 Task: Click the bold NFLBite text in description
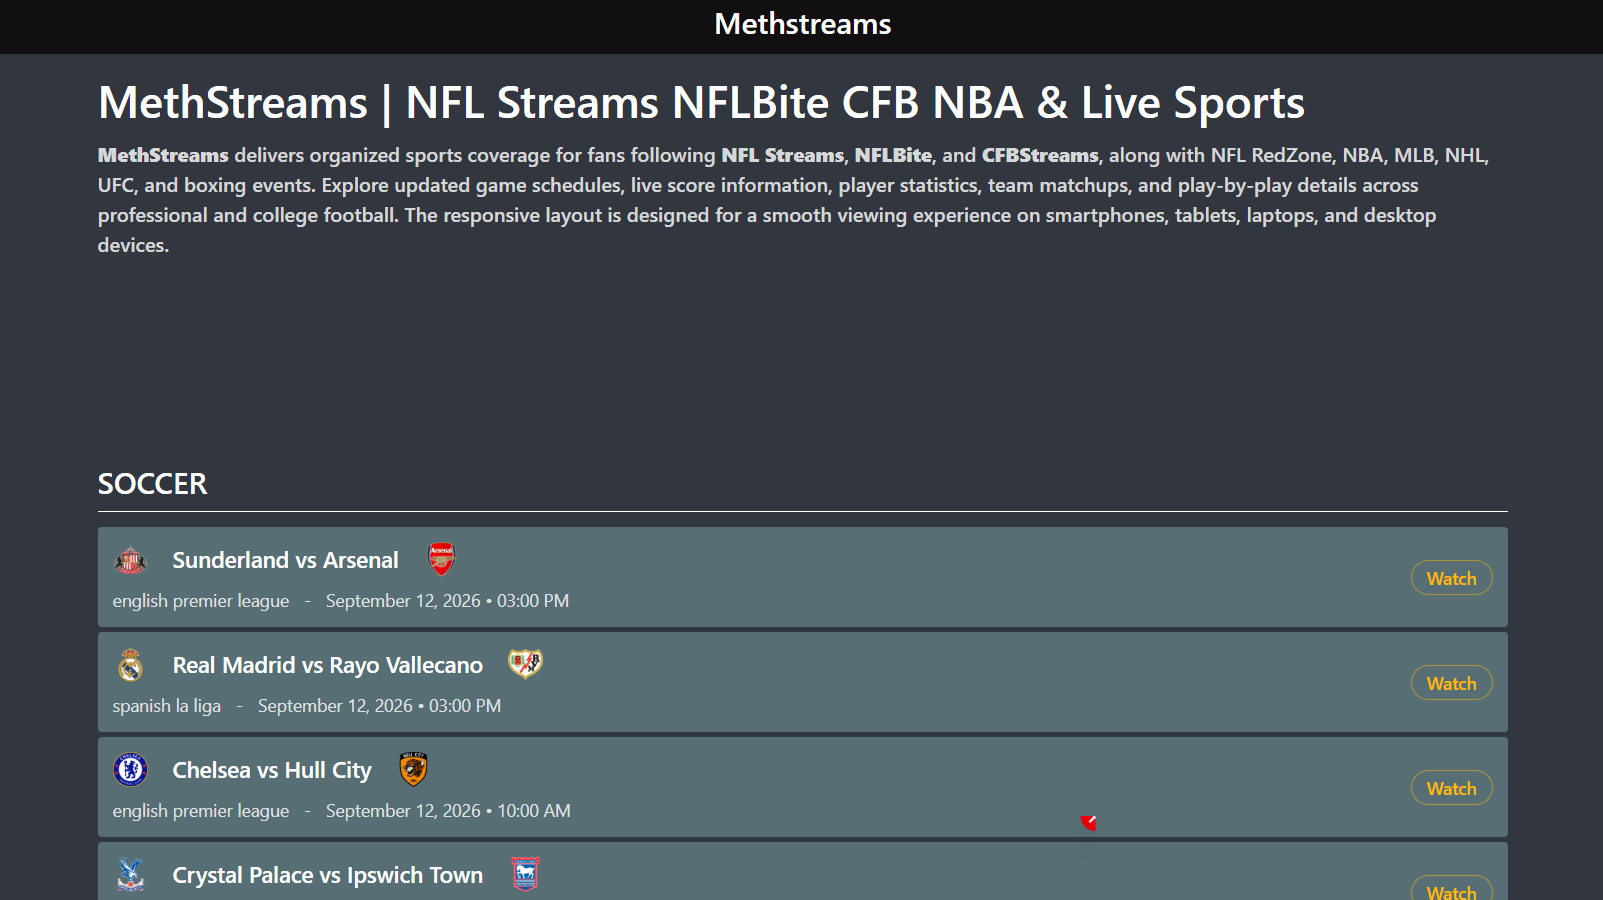tap(892, 155)
